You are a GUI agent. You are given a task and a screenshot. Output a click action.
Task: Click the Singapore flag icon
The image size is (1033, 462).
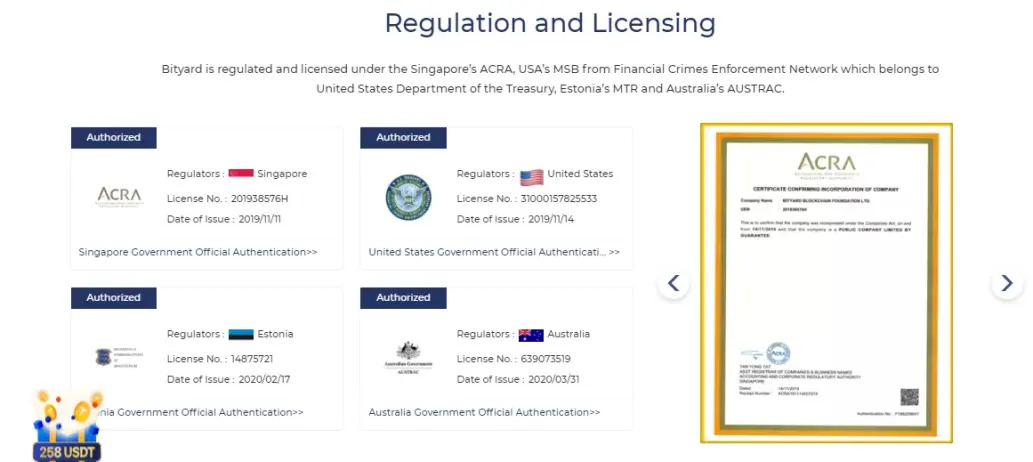click(241, 174)
